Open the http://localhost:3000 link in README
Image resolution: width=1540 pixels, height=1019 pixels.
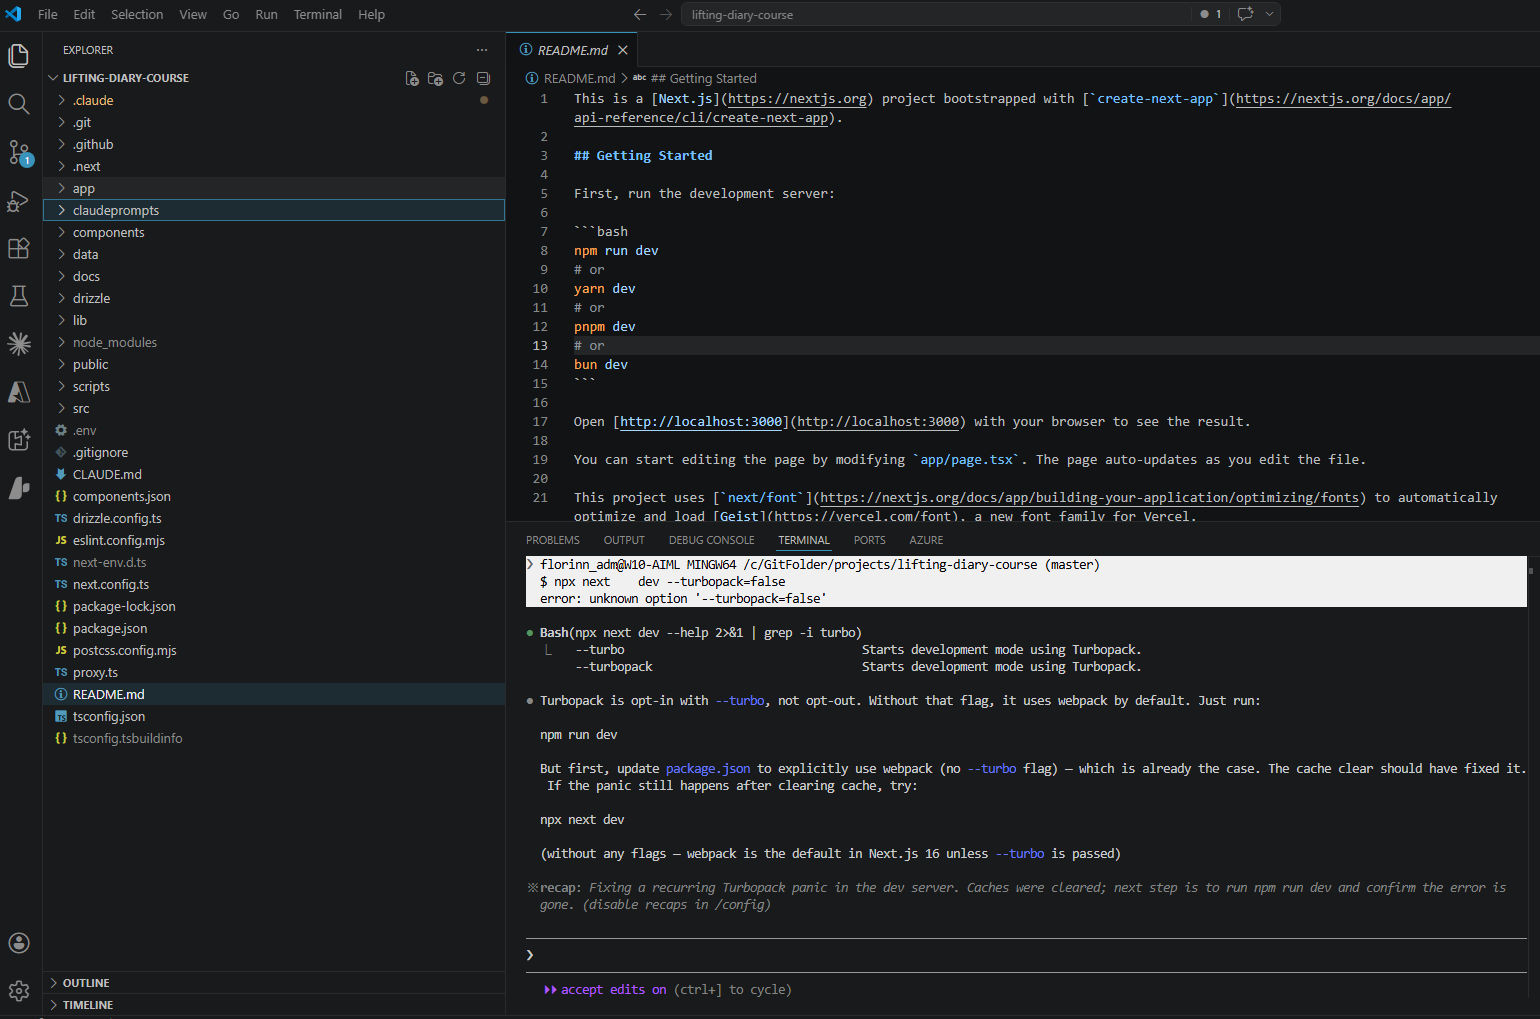pyautogui.click(x=700, y=421)
